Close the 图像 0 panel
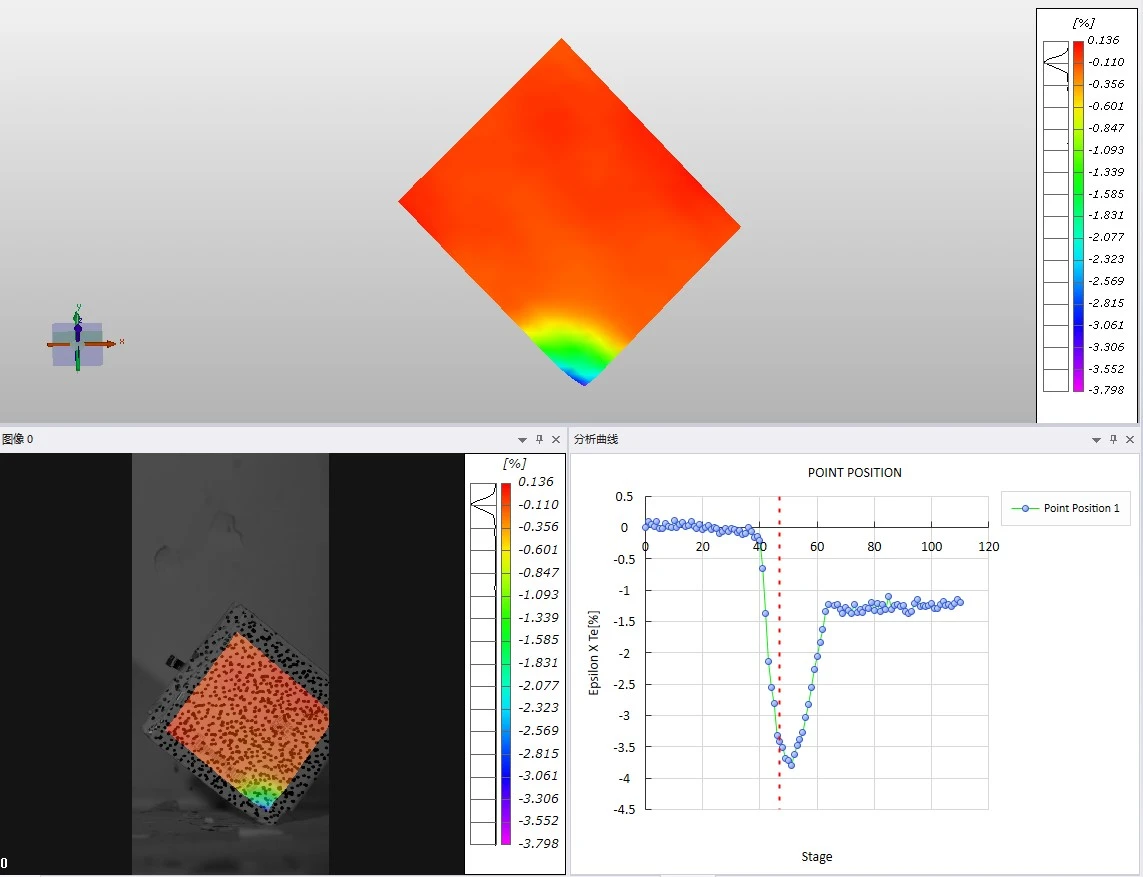Viewport: 1143px width, 877px height. (557, 440)
